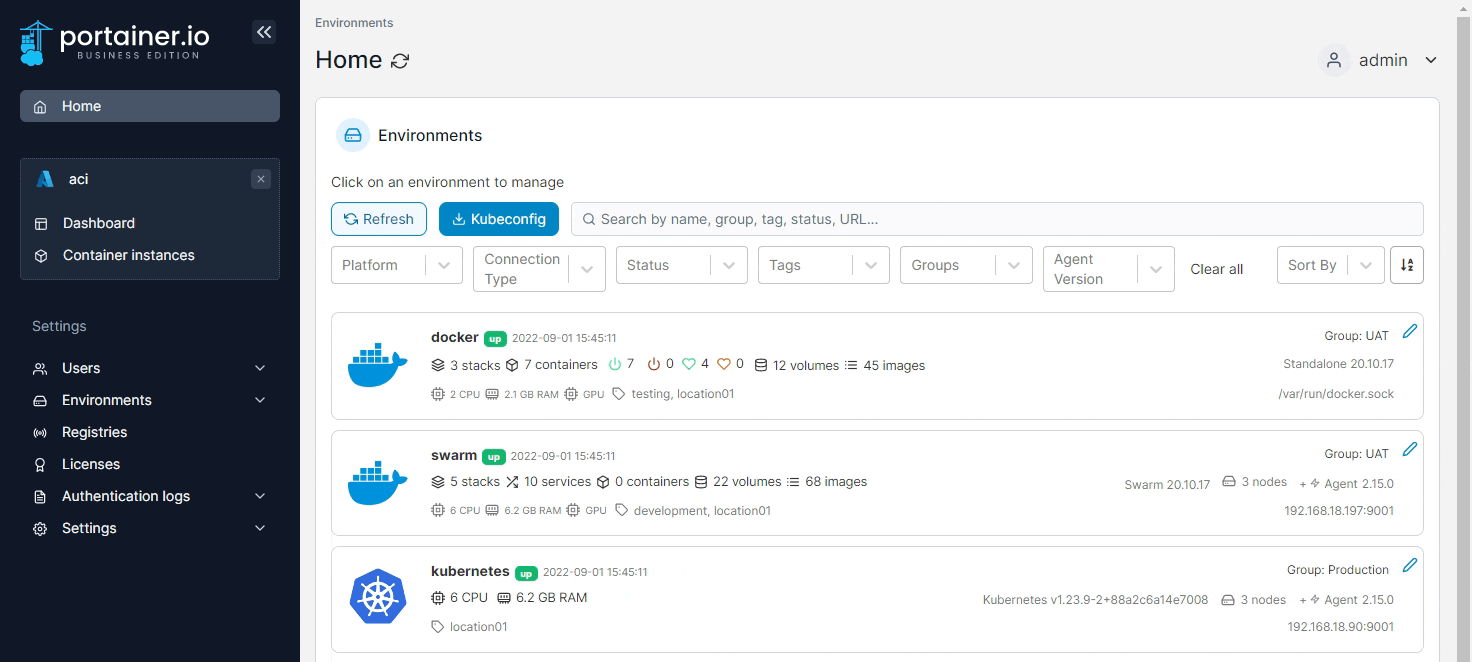Screen dimensions: 1472x662
Task: Edit the docker environment pencil icon
Action: tap(1410, 331)
